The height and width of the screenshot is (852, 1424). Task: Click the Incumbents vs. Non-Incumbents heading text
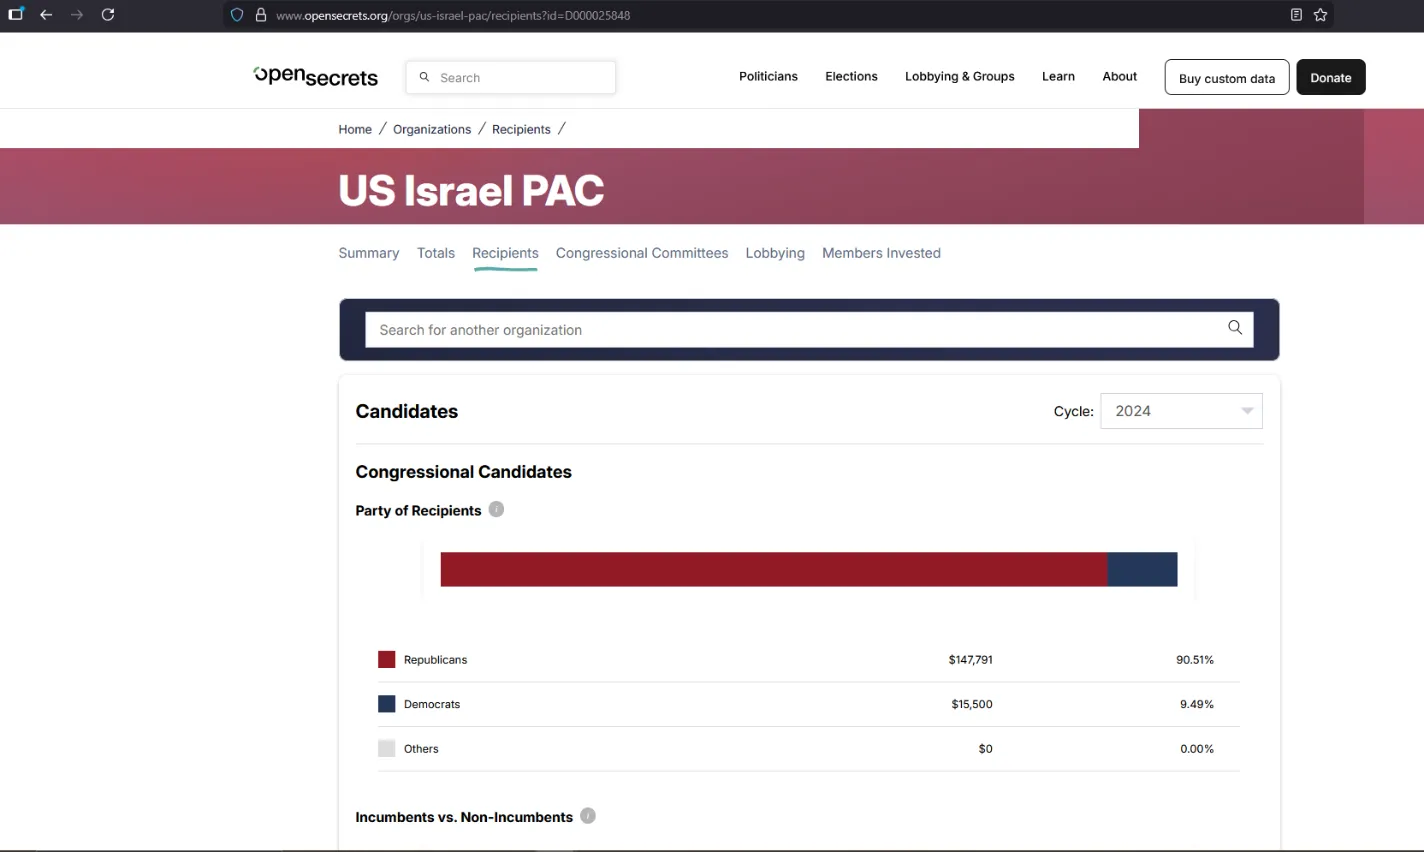click(464, 817)
